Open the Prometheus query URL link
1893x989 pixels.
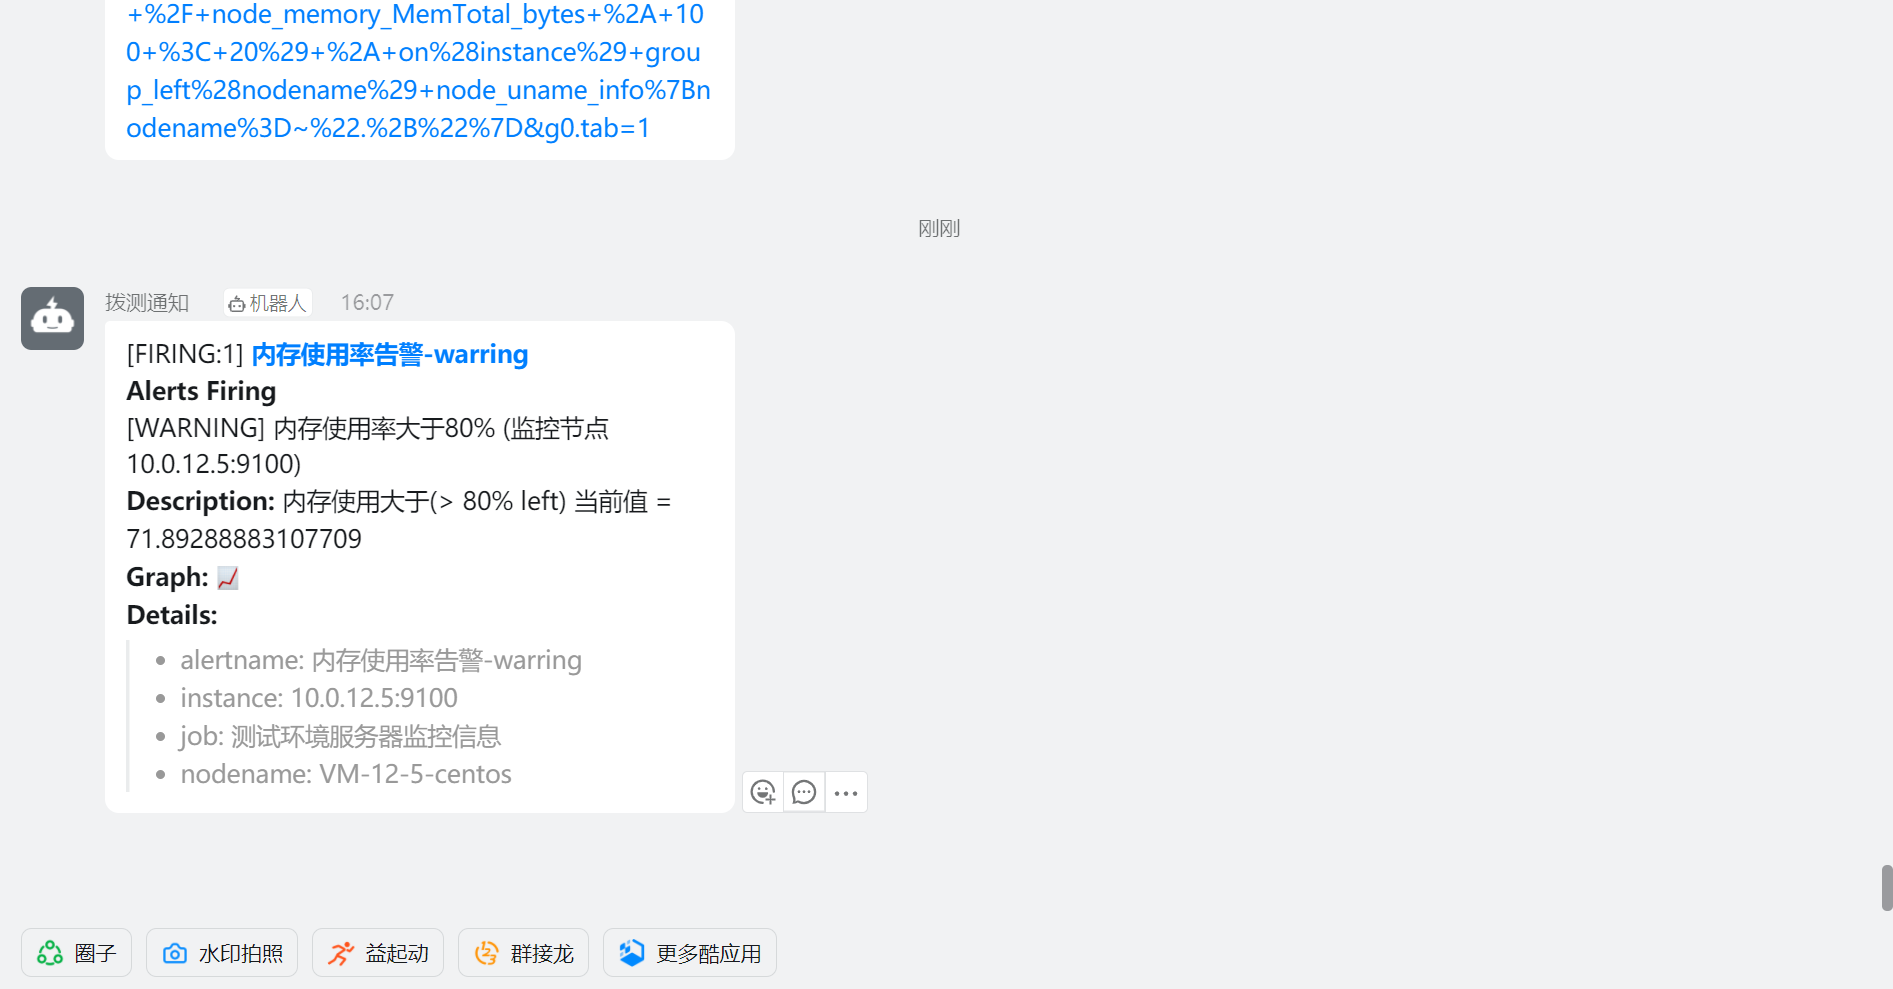point(418,71)
